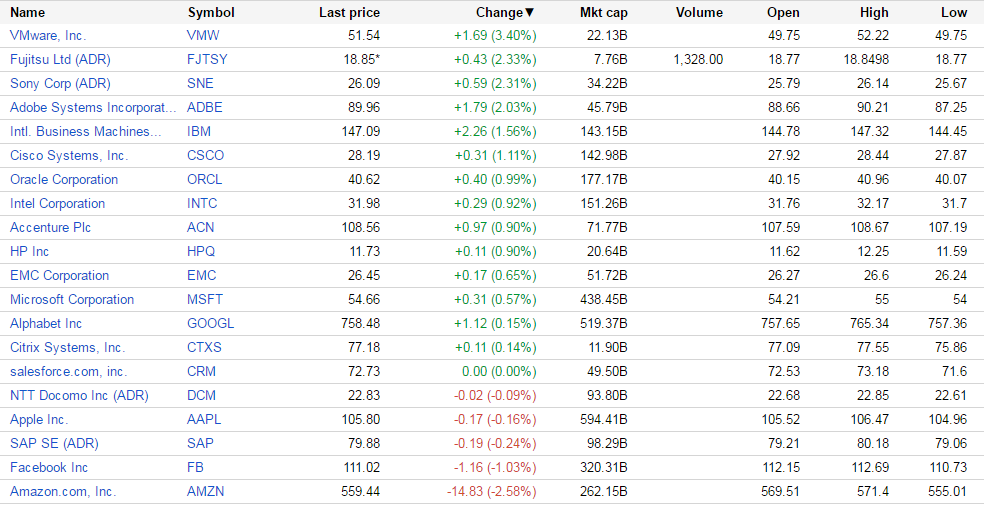Open the salesforce.com, inc. link

click(68, 371)
